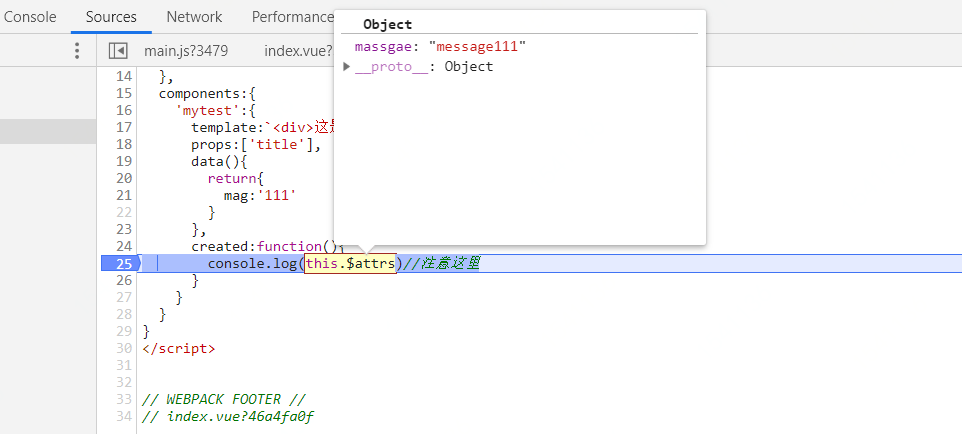Viewport: 962px width, 434px height.
Task: Select the main.js?3479 file tab
Action: coord(186,51)
